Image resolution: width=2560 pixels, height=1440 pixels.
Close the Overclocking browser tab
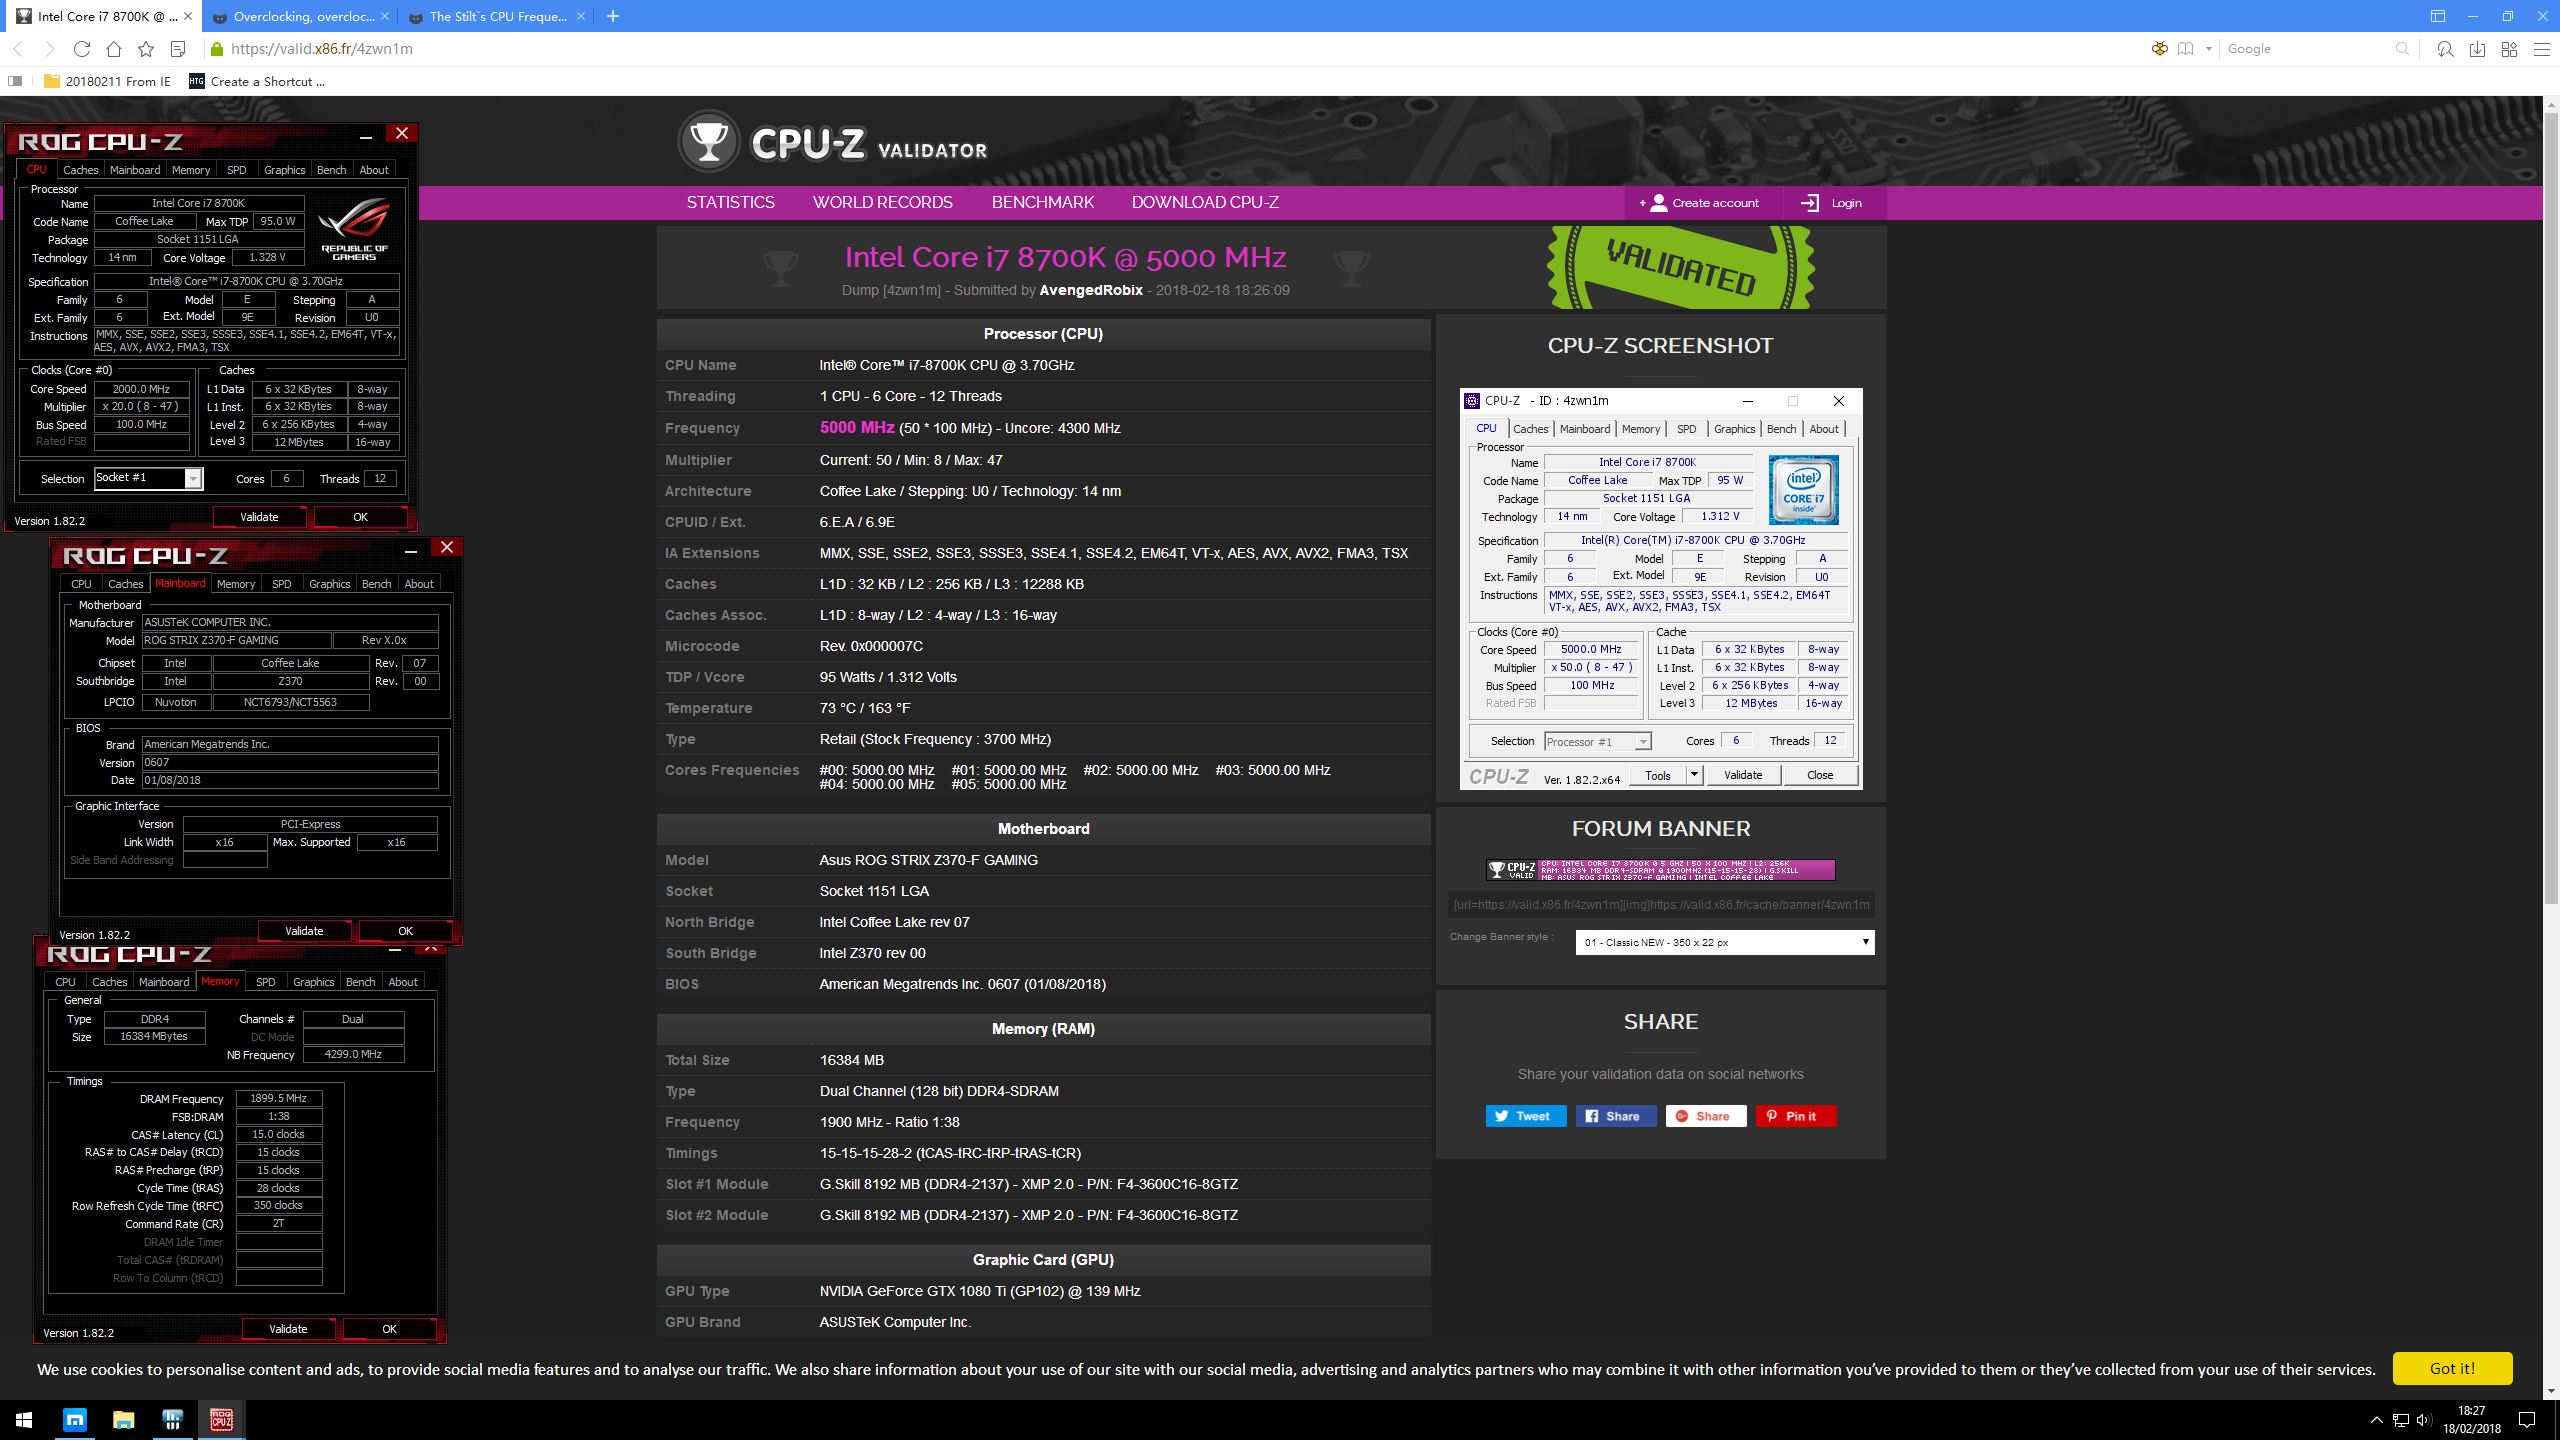[387, 16]
